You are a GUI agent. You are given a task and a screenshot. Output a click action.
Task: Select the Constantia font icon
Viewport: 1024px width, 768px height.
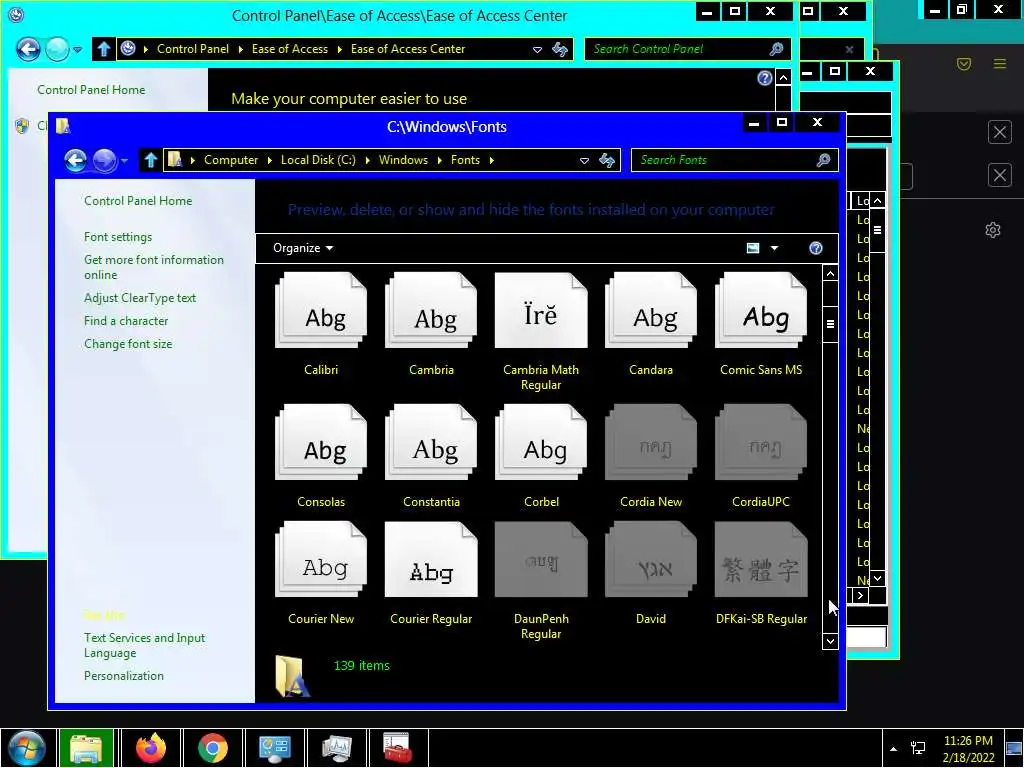click(x=431, y=442)
